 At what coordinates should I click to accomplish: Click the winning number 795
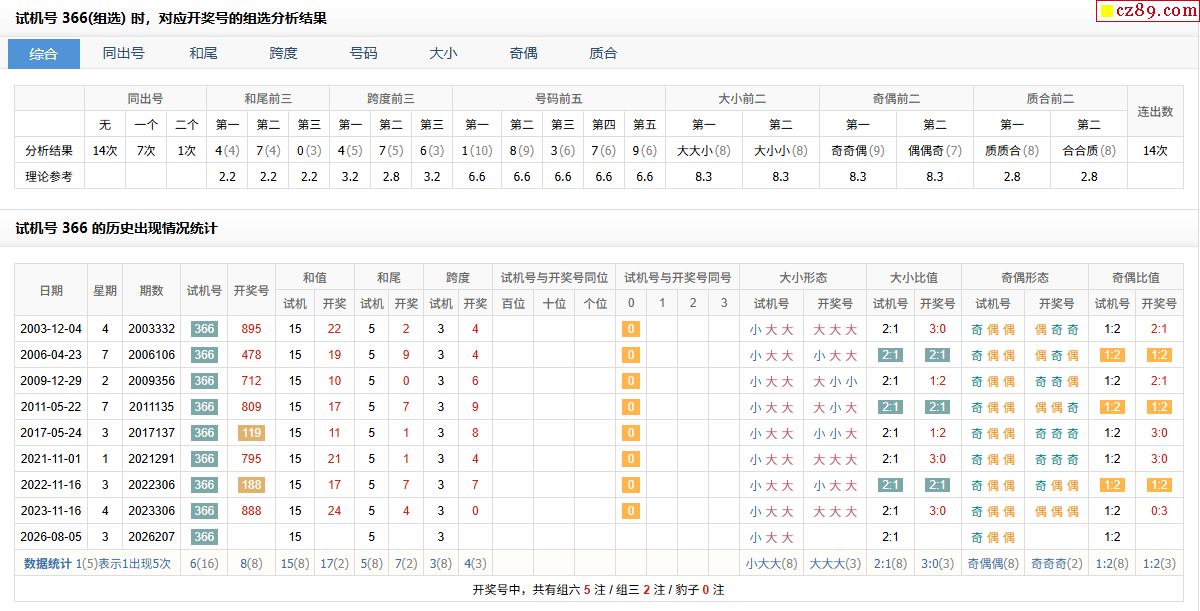tap(251, 459)
